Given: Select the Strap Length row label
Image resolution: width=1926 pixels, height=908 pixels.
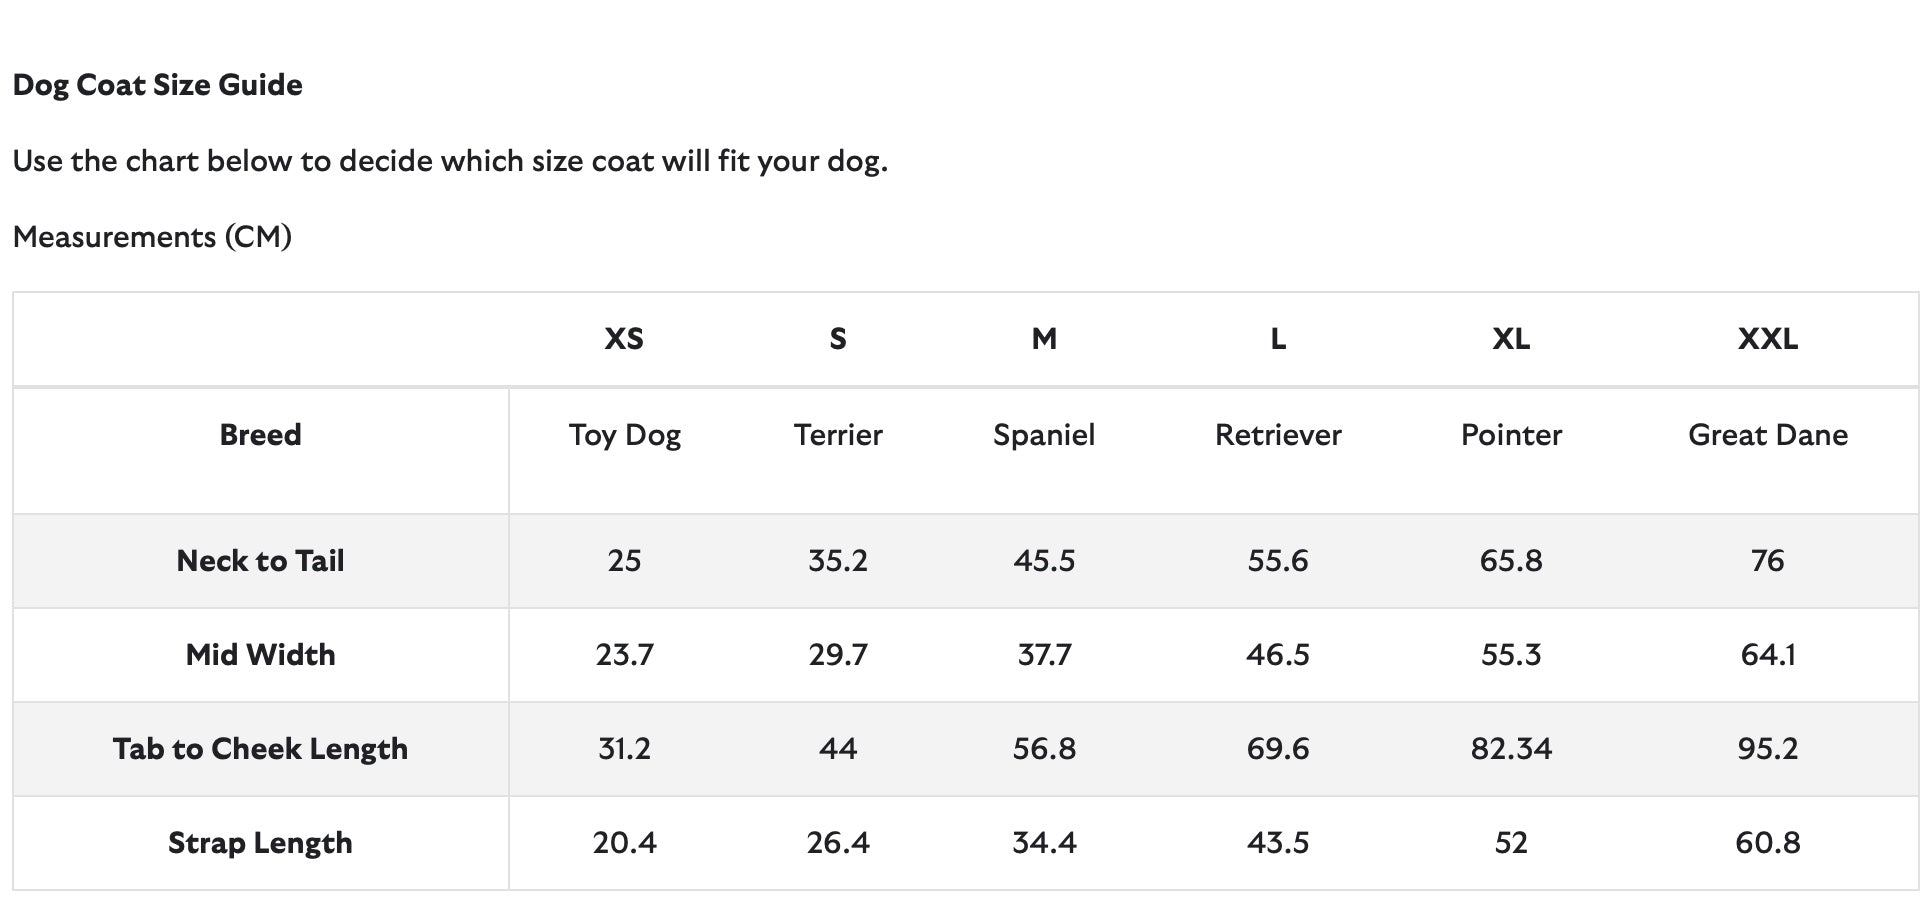Looking at the screenshot, I should click(260, 843).
